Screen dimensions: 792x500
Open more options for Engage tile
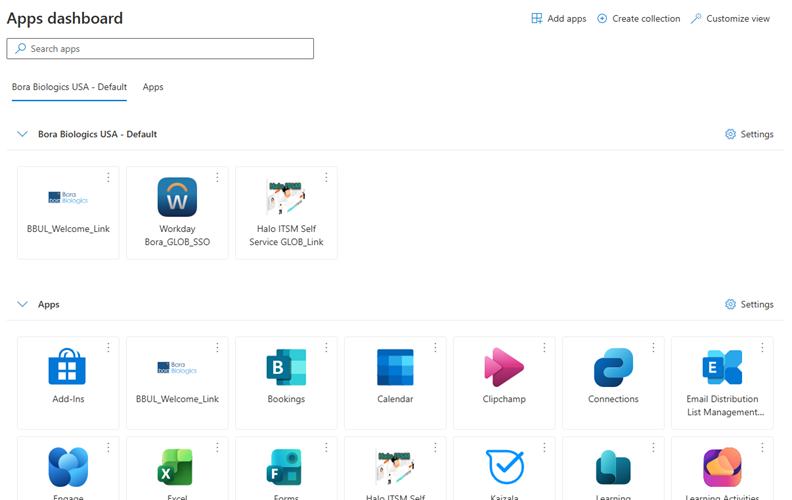pos(108,447)
